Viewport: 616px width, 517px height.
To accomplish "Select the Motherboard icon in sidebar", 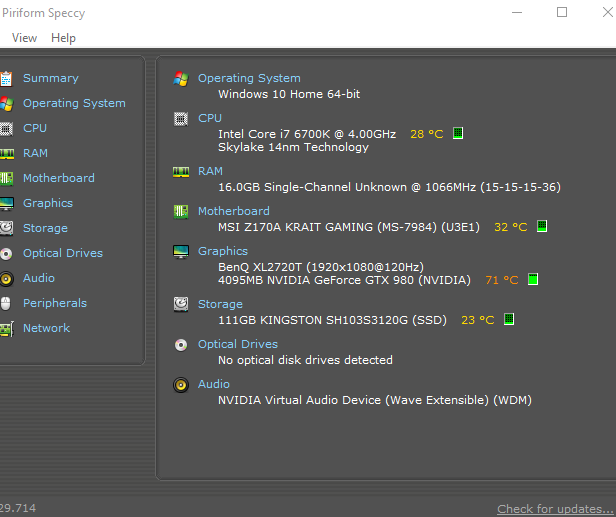I will click(6, 178).
